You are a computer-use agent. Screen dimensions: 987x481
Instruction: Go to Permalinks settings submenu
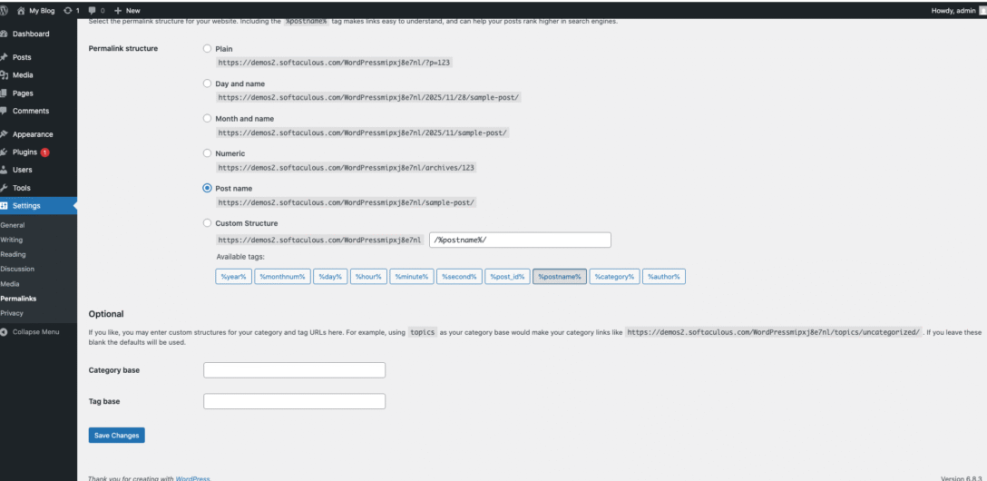tap(18, 298)
